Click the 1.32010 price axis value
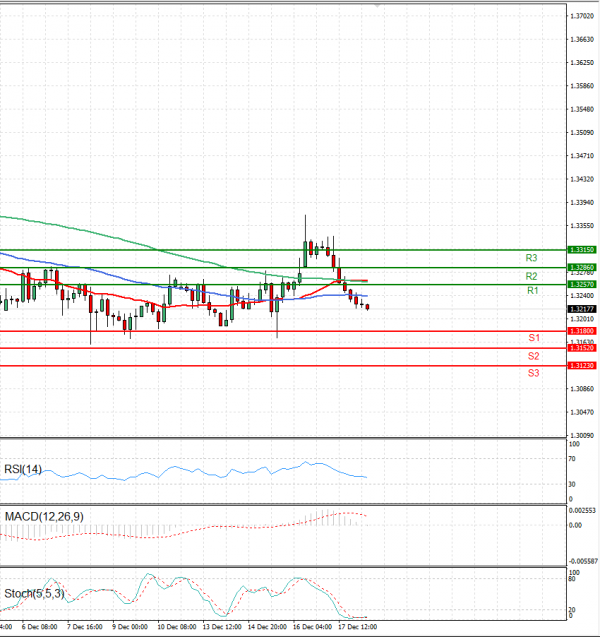Screen dimensions: 600x637 582,319
